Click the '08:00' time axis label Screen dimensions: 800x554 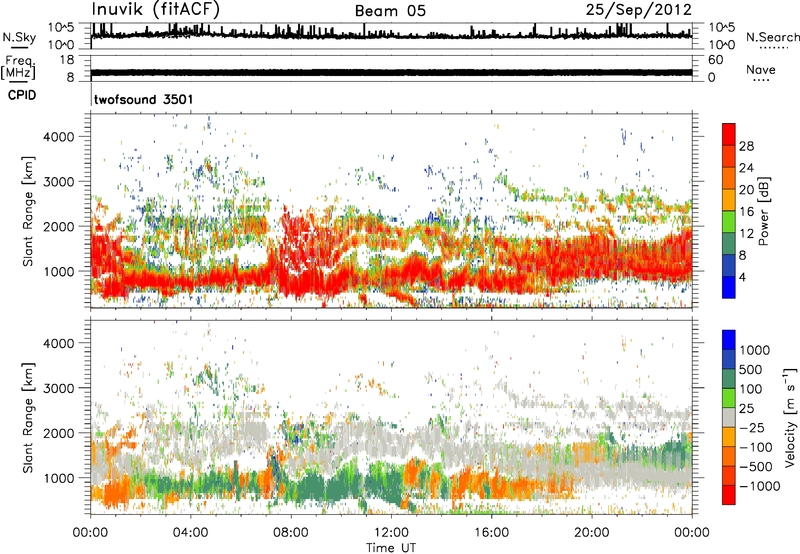(290, 533)
